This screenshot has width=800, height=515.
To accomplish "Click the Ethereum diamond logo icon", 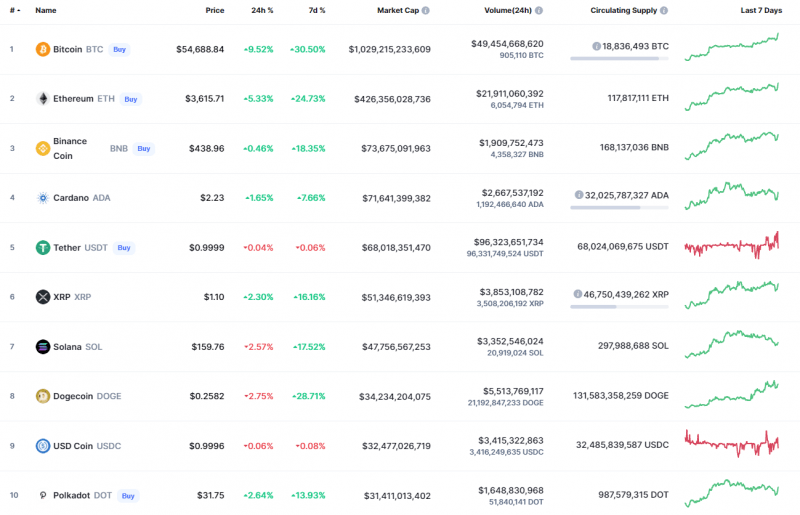I will click(x=43, y=99).
